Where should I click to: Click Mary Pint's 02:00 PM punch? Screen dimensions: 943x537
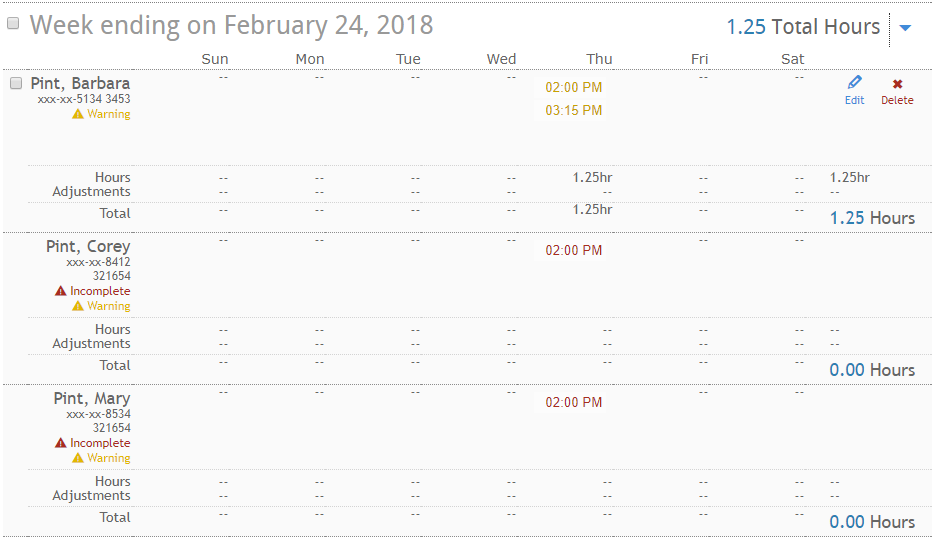tap(574, 402)
